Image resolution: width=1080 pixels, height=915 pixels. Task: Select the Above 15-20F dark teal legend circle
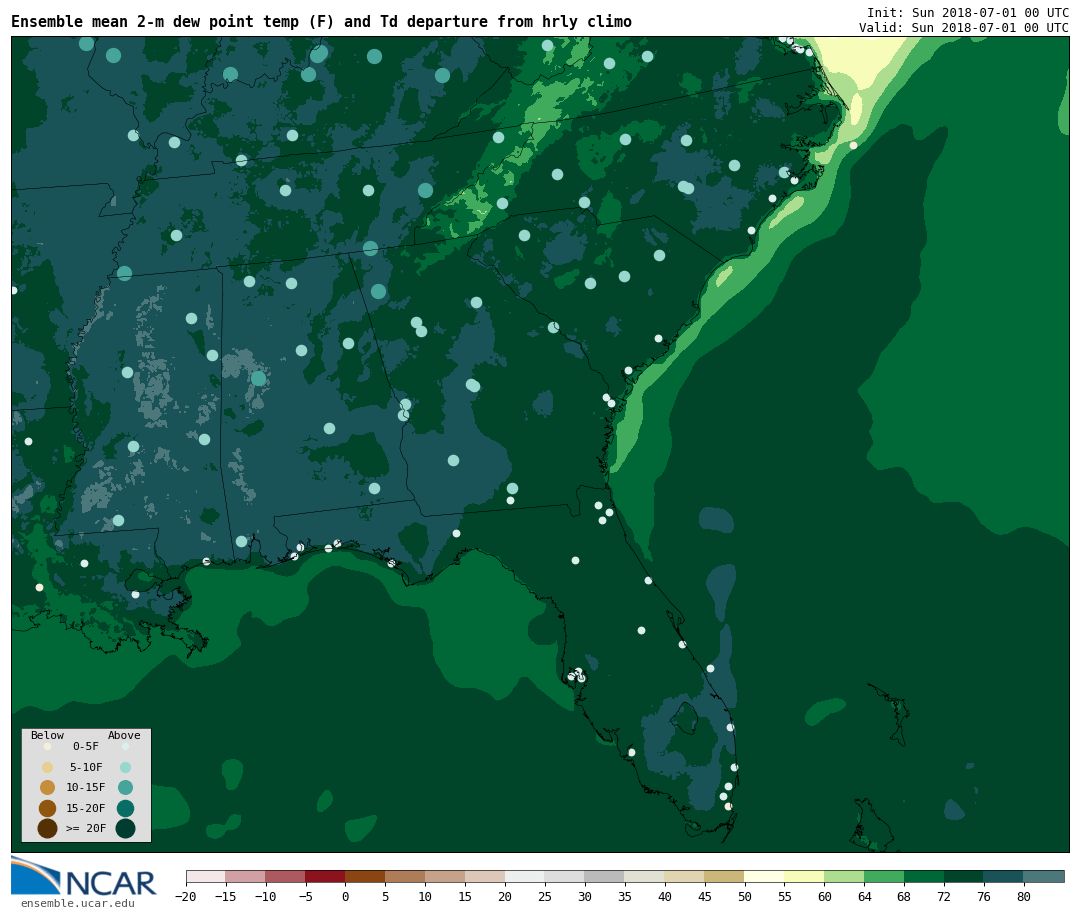click(x=125, y=808)
